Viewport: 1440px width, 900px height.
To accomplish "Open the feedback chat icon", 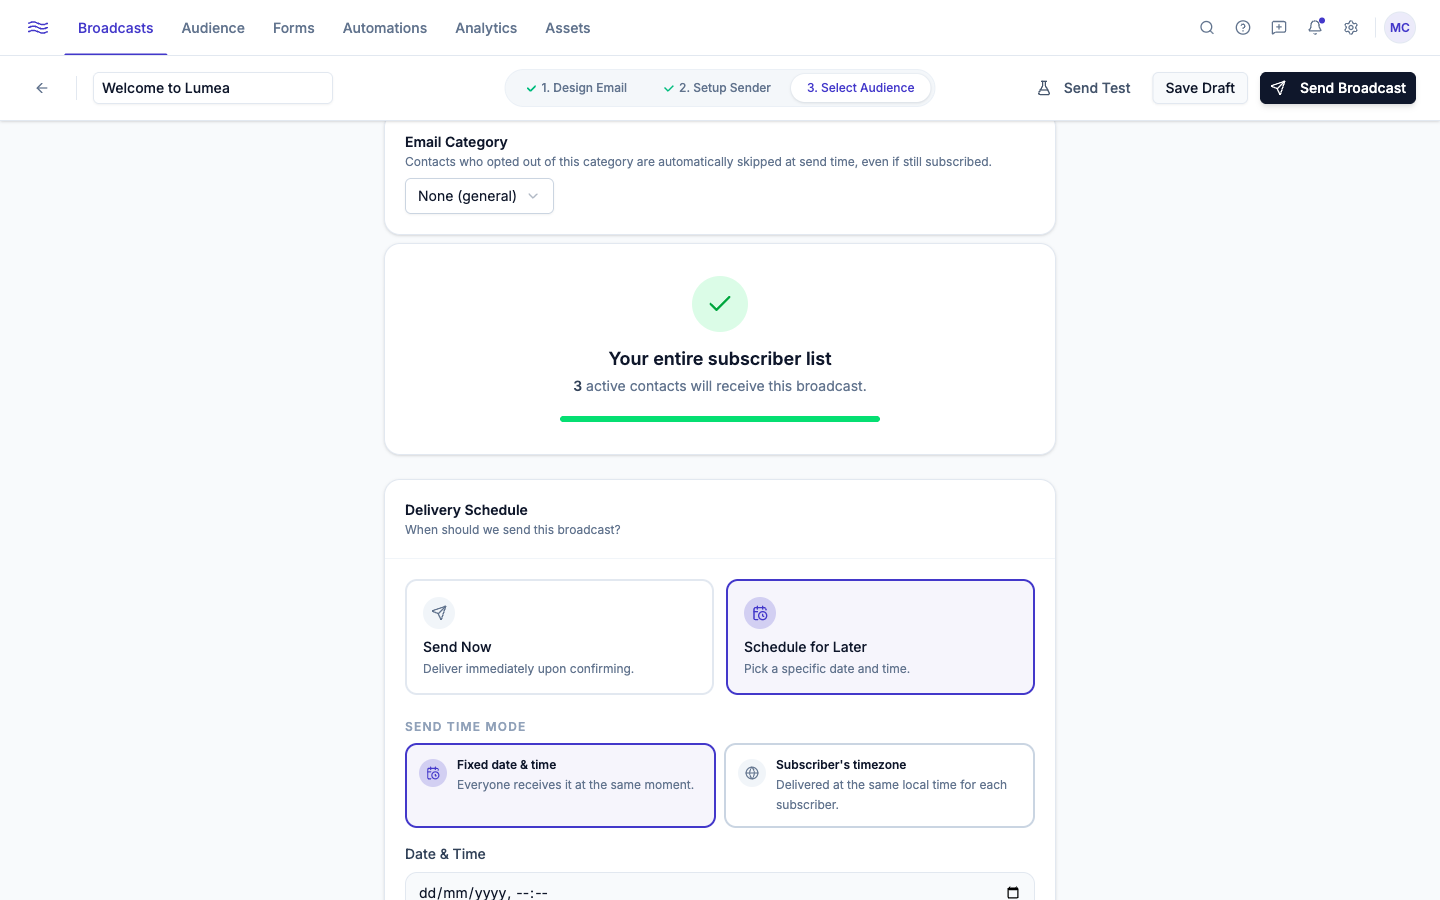I will [1279, 28].
